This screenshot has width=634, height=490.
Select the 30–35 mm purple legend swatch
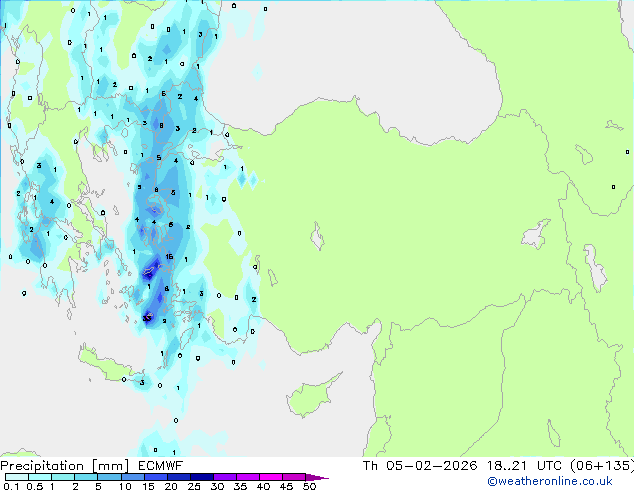[225, 477]
